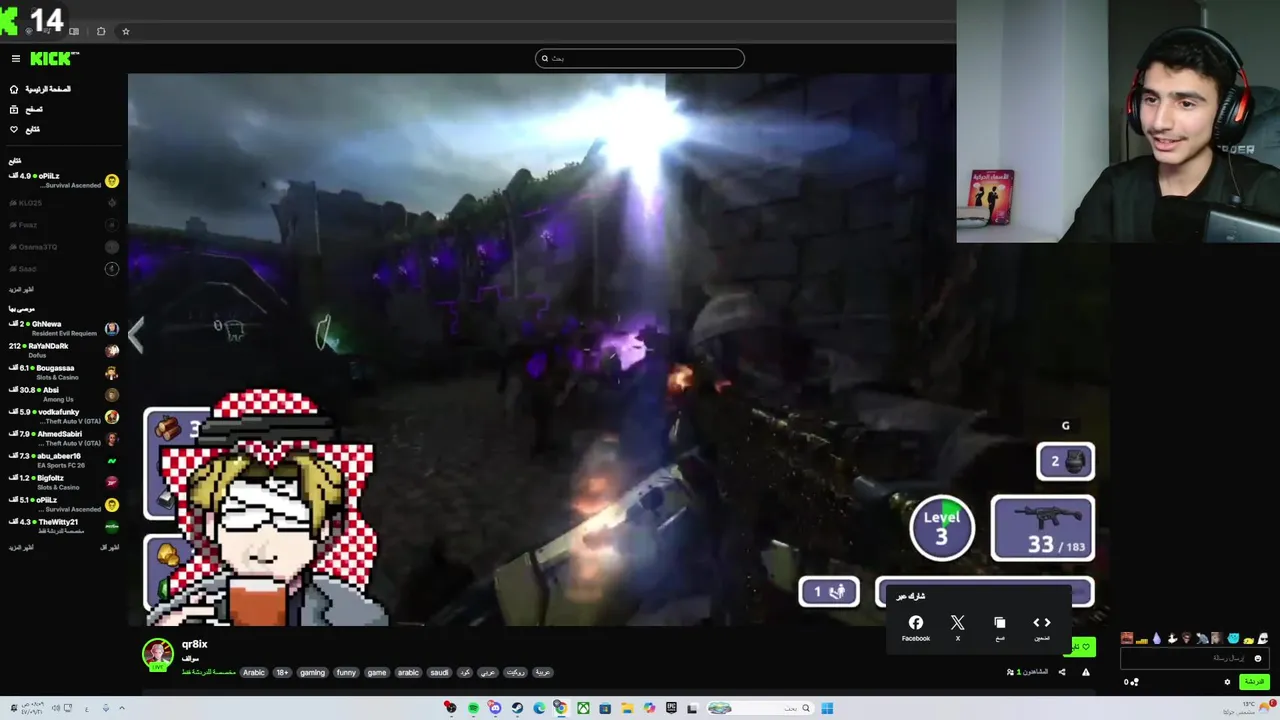Pick the ghost emote above chat
This screenshot has width=1280, height=720.
point(1263,639)
